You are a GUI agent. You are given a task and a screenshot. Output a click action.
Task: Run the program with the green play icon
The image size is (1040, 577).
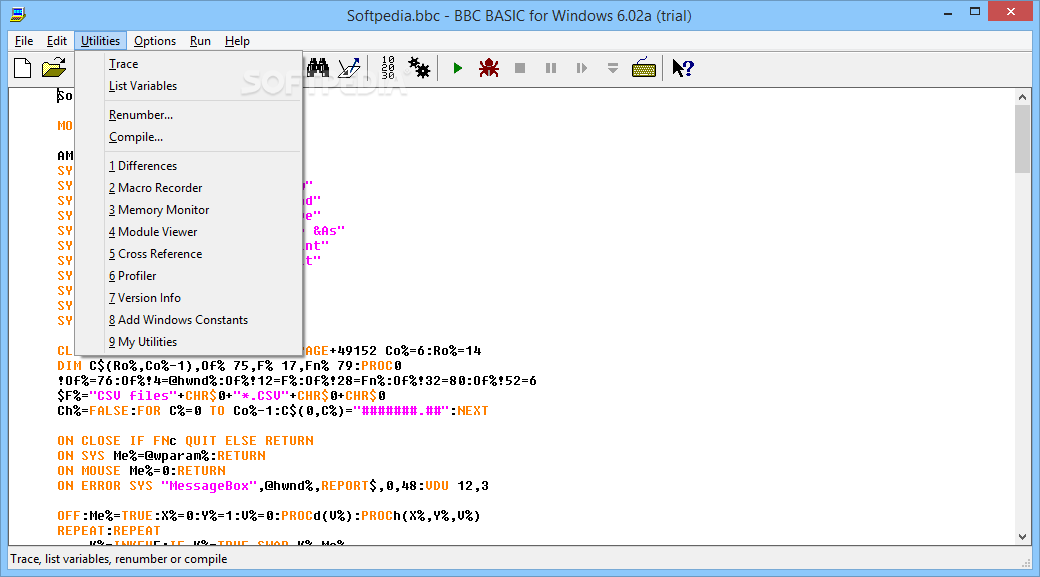458,68
